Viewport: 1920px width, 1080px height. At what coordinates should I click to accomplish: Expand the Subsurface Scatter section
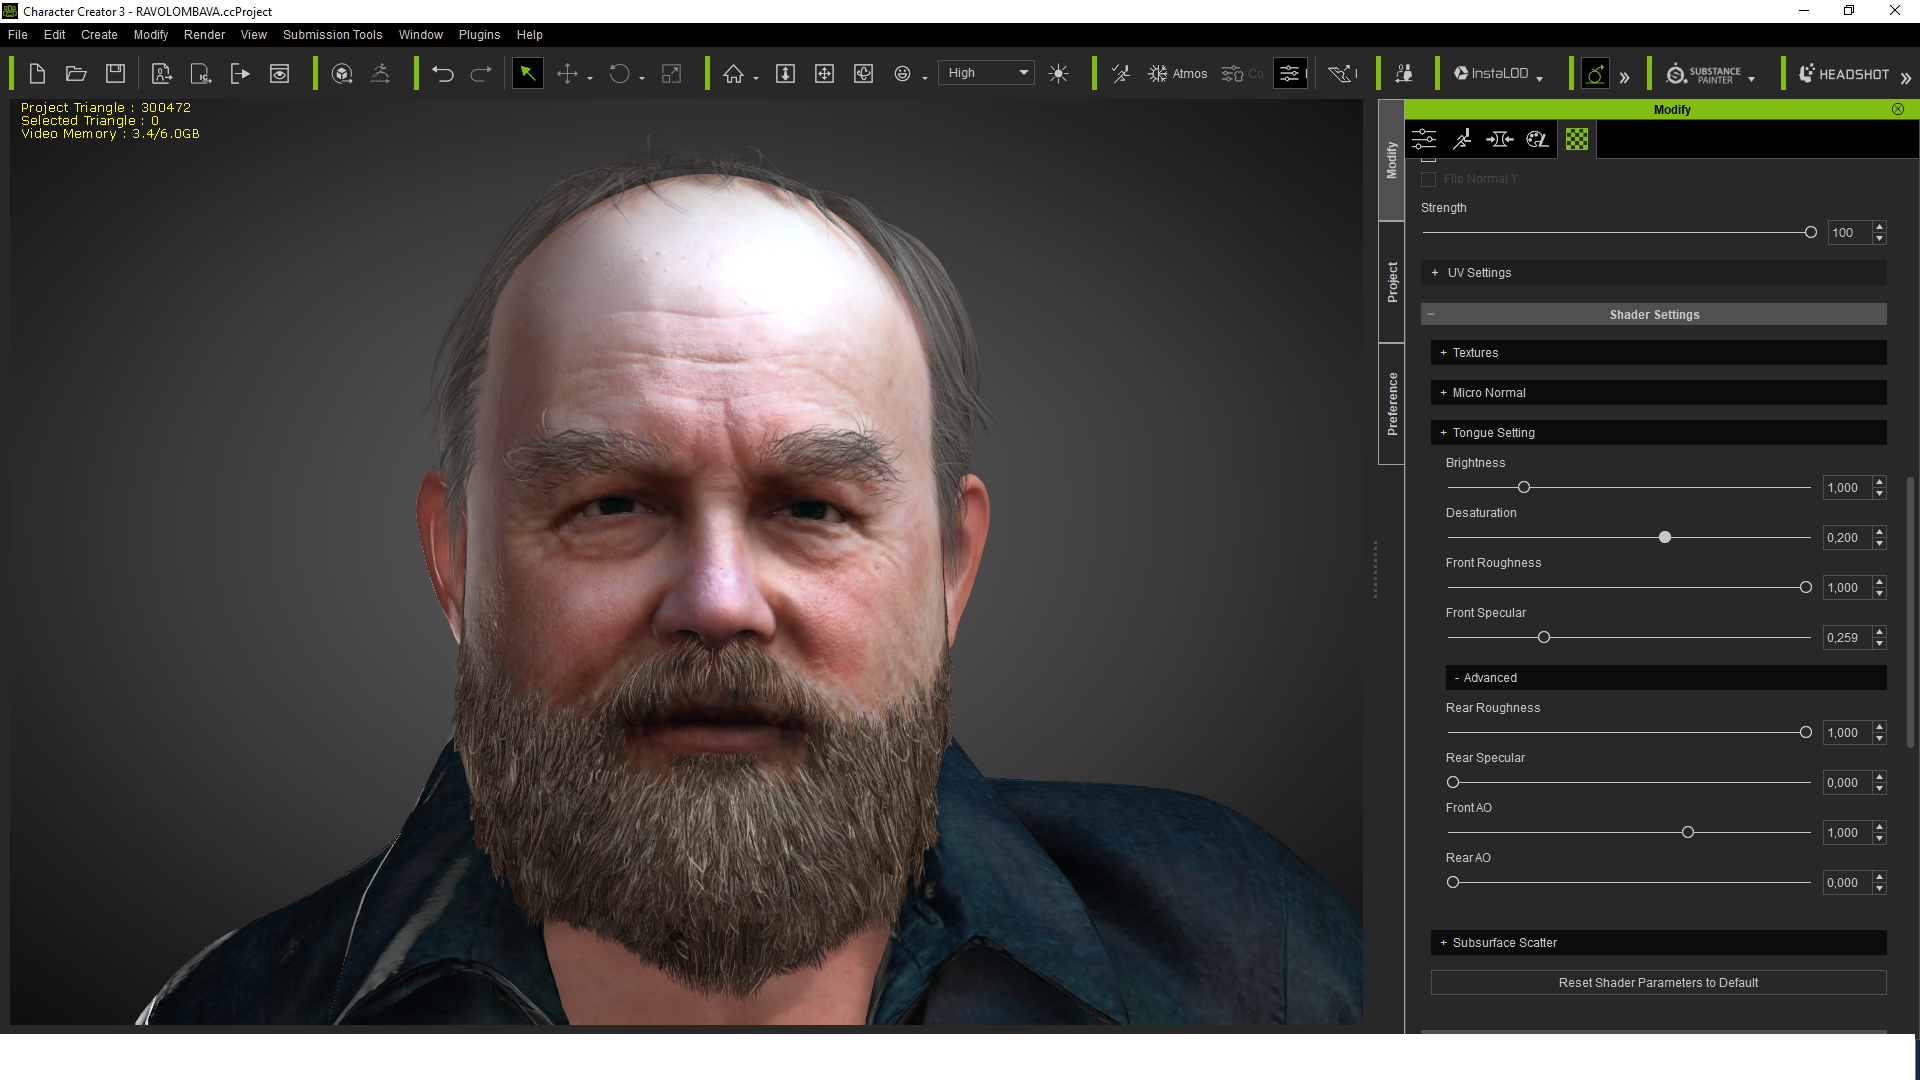pos(1659,943)
